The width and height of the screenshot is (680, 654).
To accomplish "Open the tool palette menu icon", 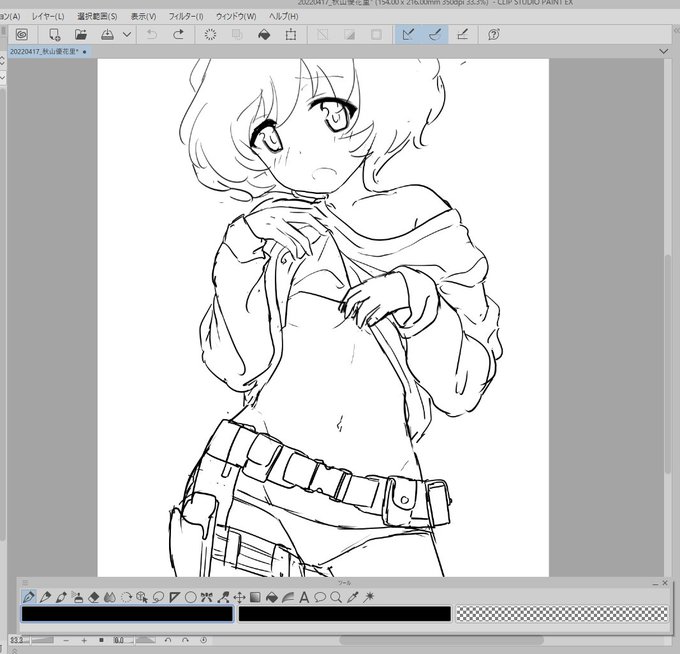I will point(25,583).
